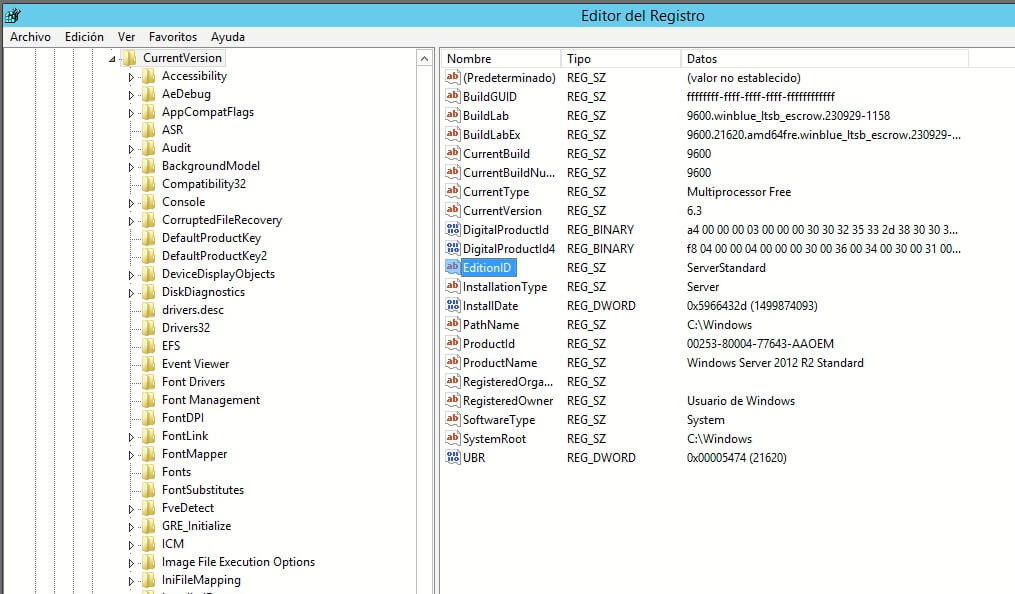Image resolution: width=1015 pixels, height=594 pixels.
Task: Select the binary icon beside DigitalProductId4
Action: pos(451,248)
